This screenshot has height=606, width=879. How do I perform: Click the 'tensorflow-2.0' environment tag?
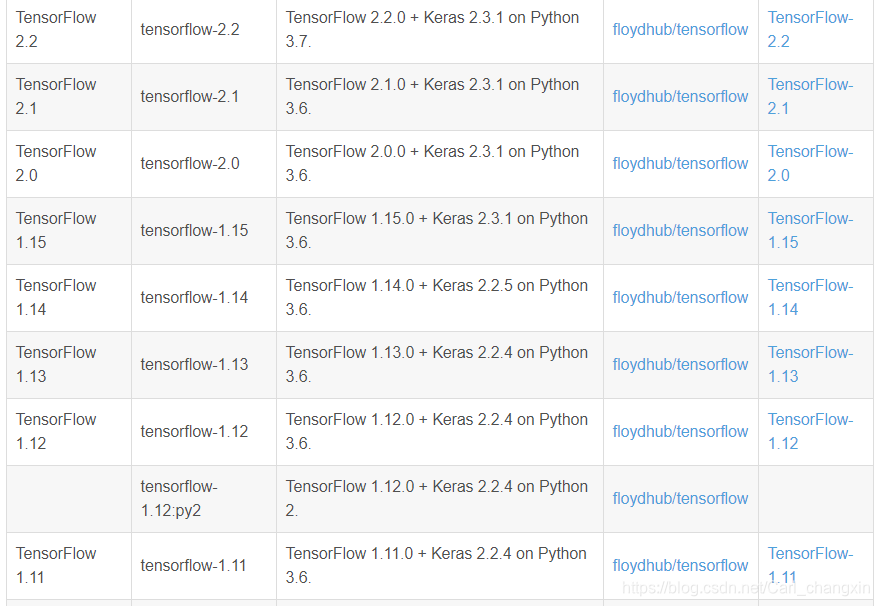pos(189,164)
